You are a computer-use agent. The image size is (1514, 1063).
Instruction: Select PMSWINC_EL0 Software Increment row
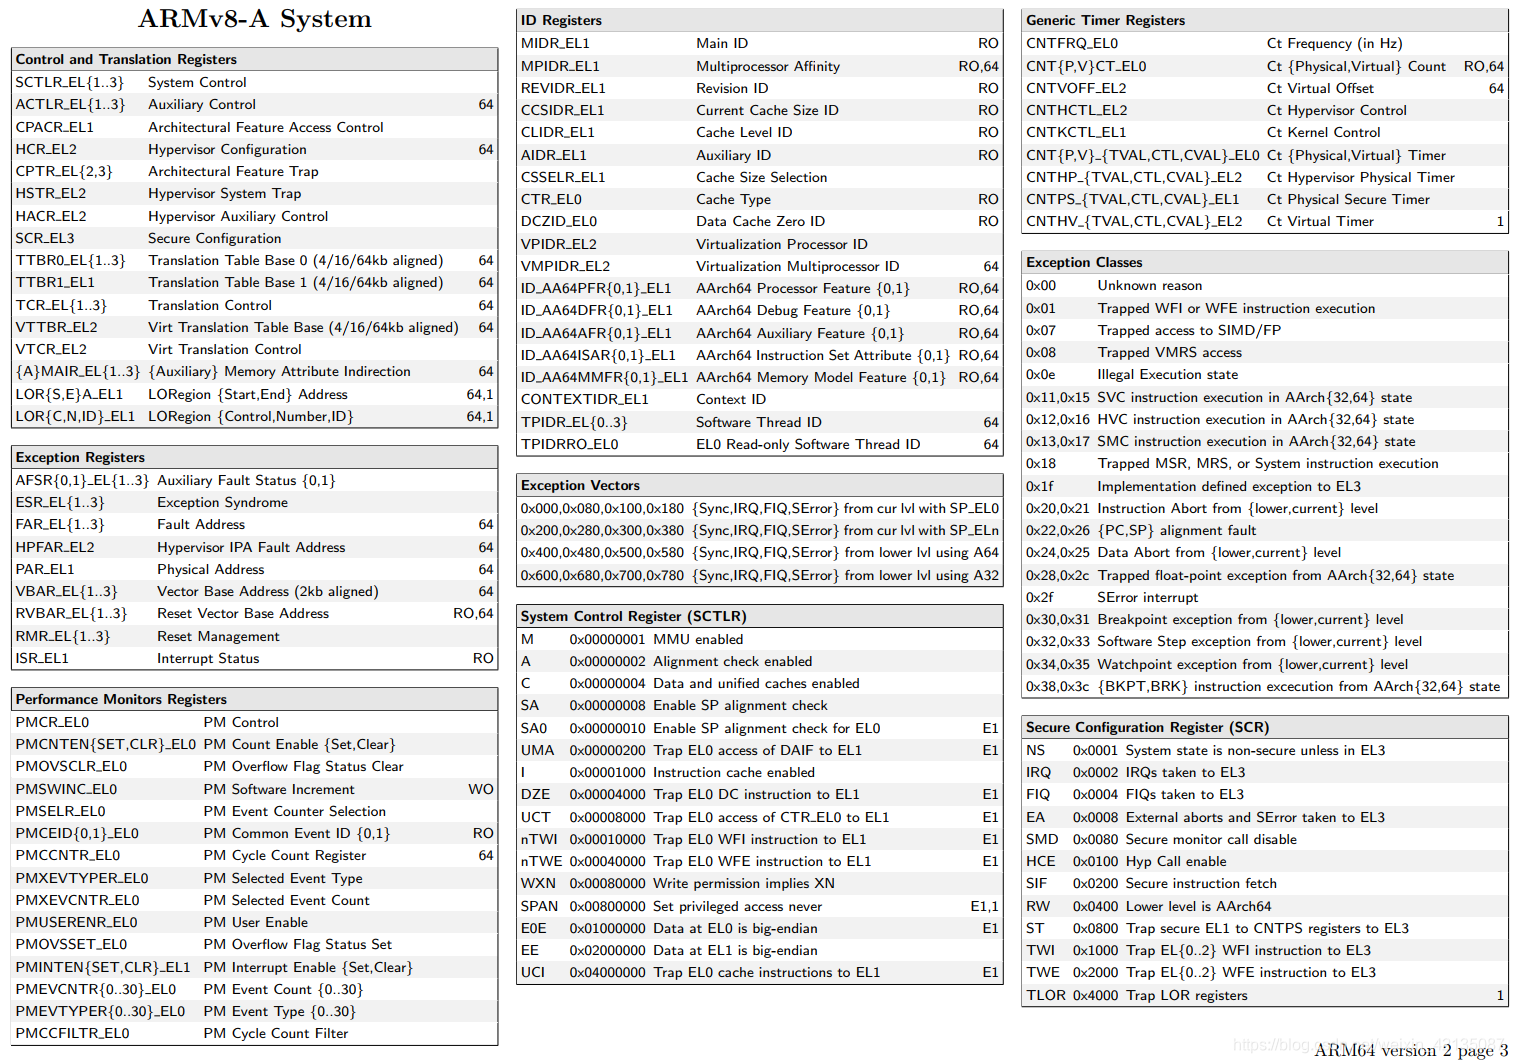255,789
